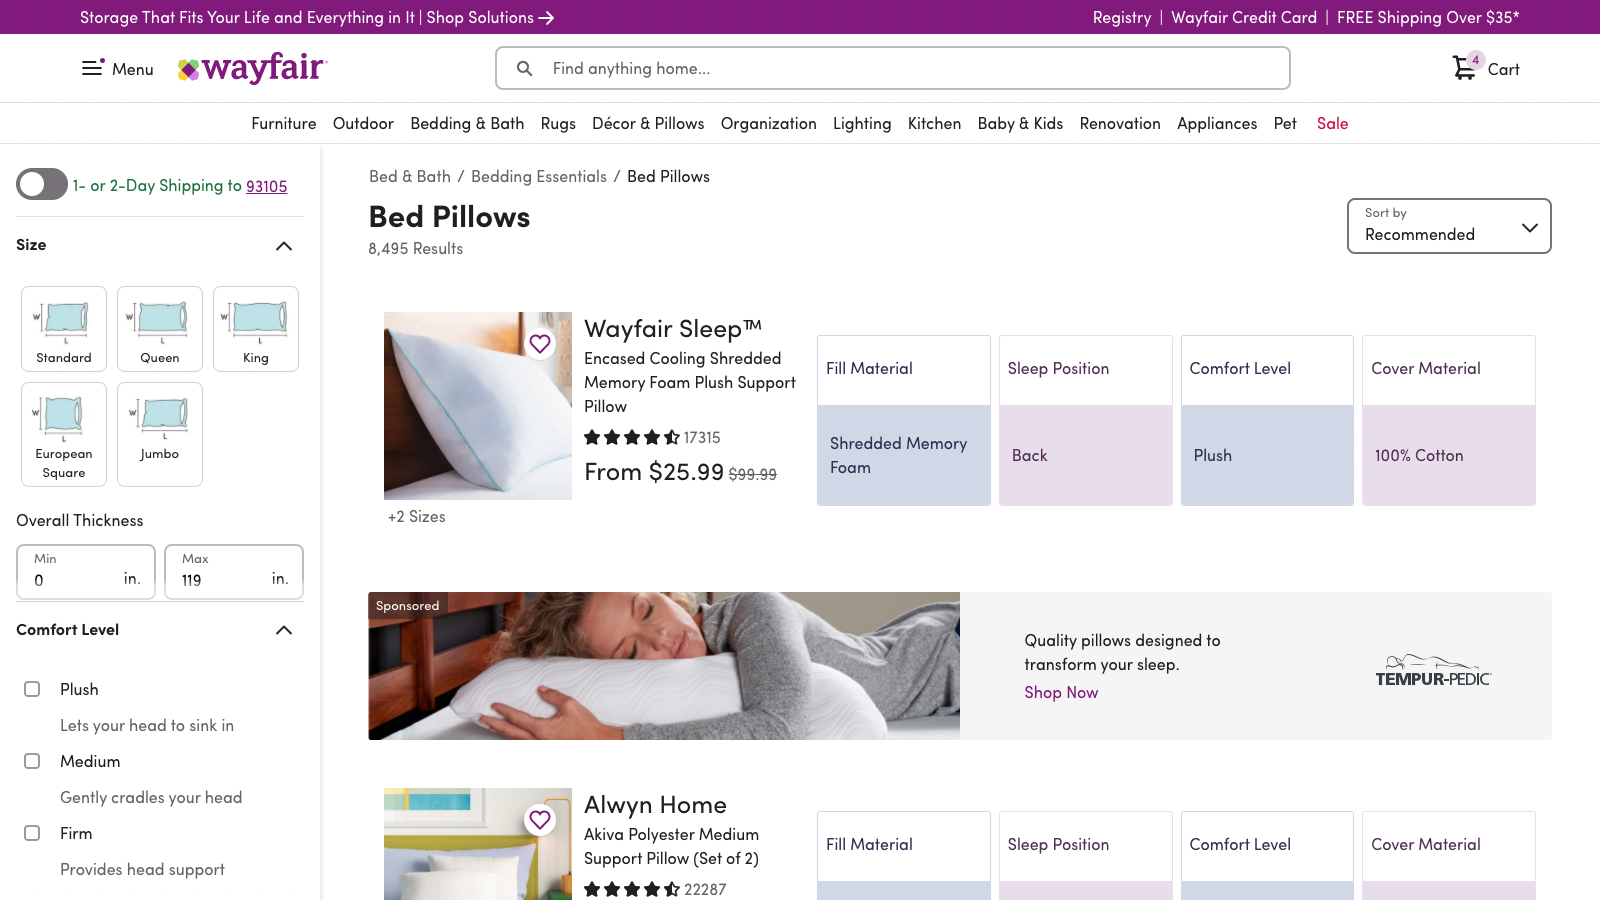Open the Lighting category menu
1600x900 pixels.
pyautogui.click(x=862, y=123)
